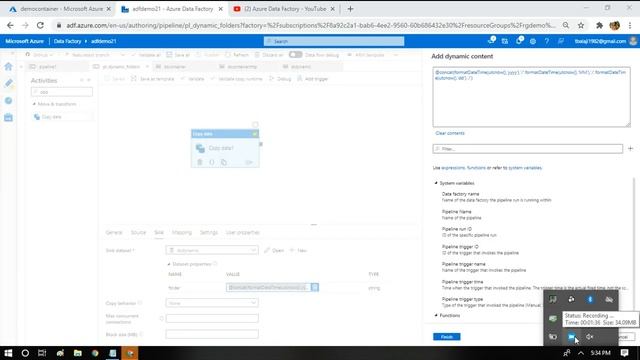Select Pipeline trigger time system variable

[x=534, y=285]
